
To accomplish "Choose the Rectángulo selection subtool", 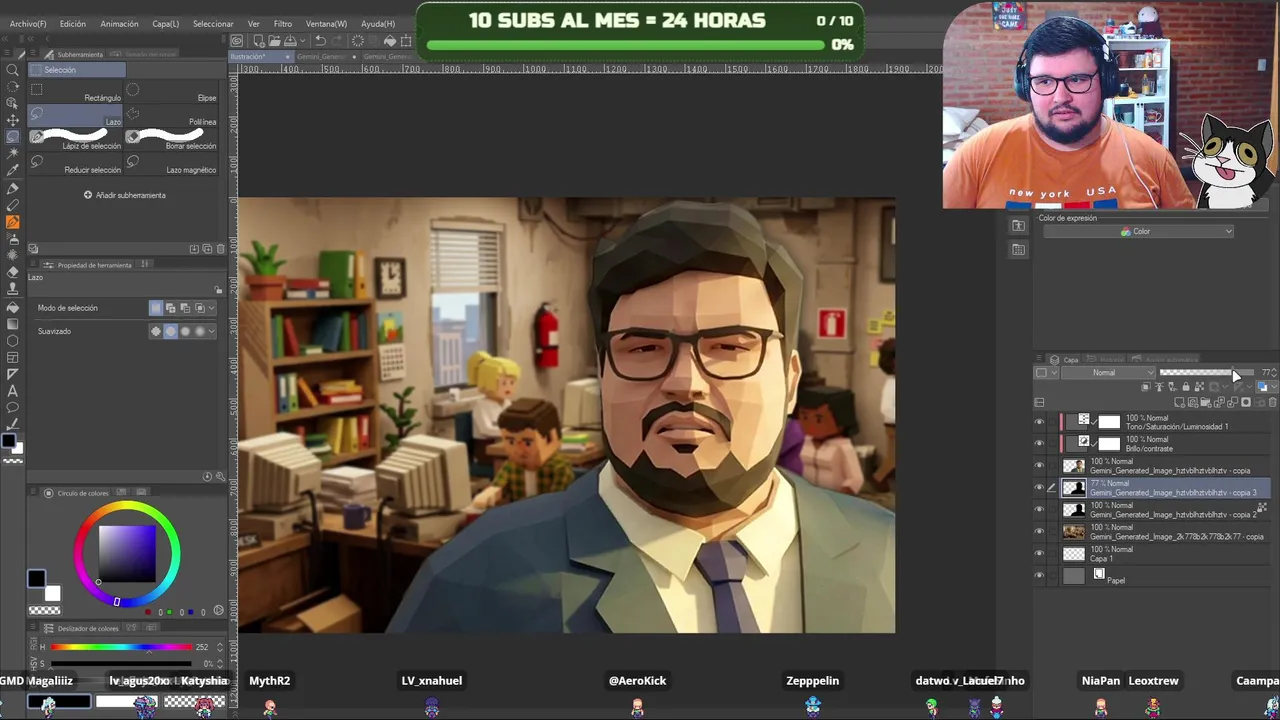I will click(75, 91).
